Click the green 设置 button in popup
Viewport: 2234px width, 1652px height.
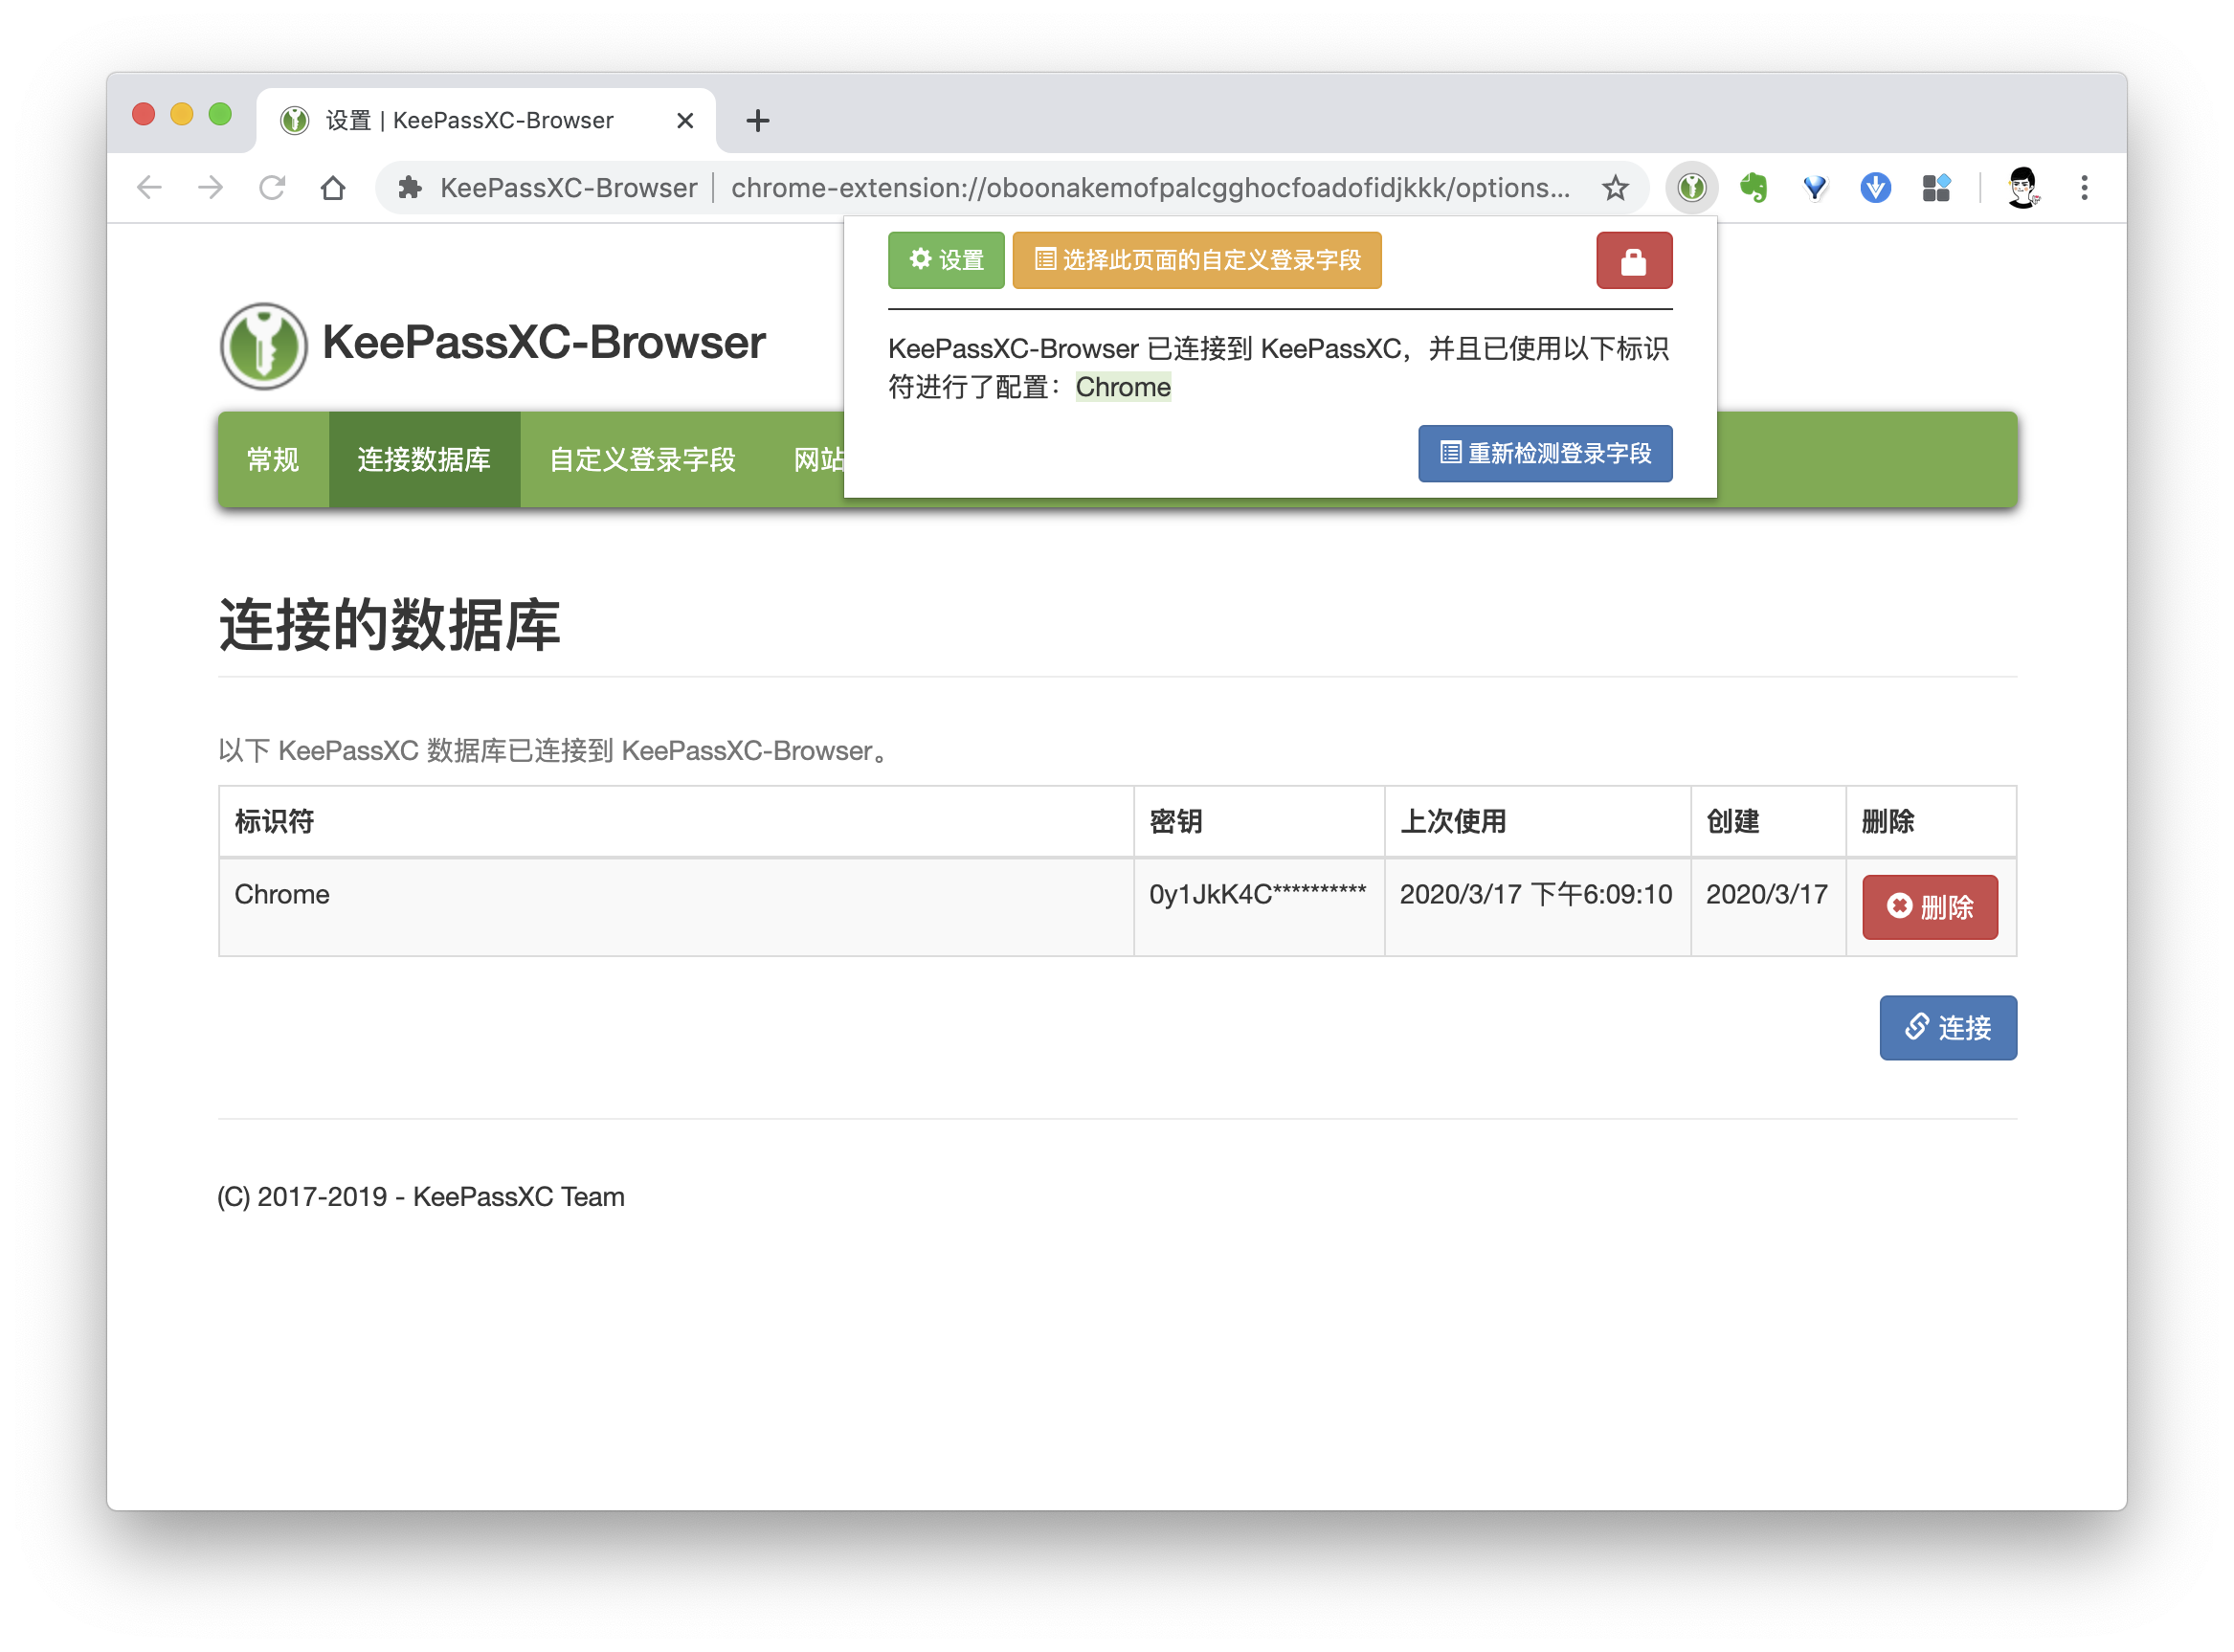pos(946,261)
